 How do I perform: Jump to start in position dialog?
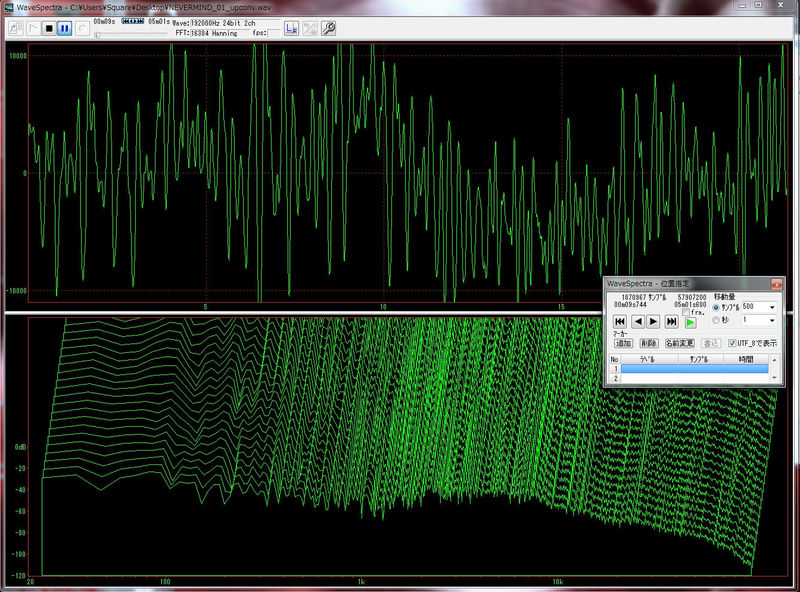pos(620,321)
